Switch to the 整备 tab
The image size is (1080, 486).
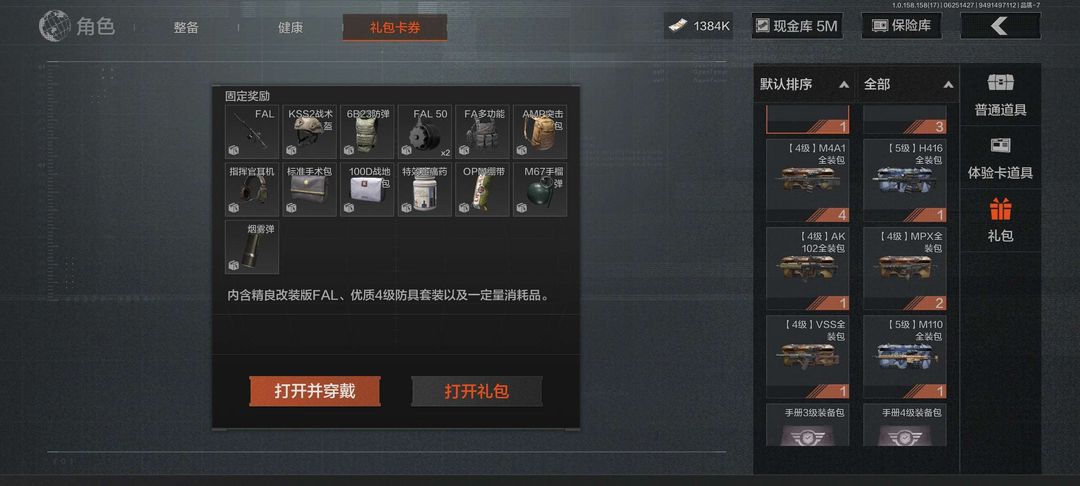(186, 28)
